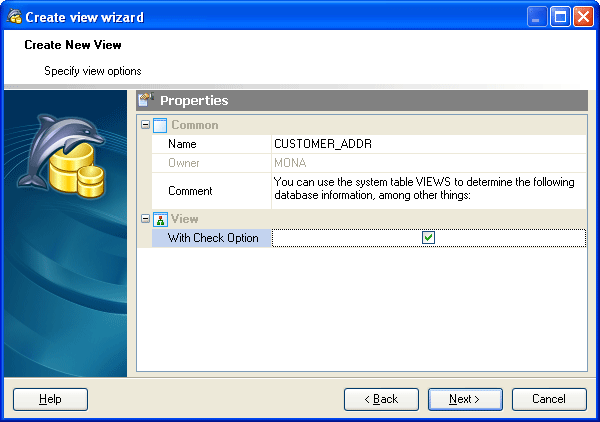Proceed by pressing Next
This screenshot has height=422, width=600.
[465, 399]
